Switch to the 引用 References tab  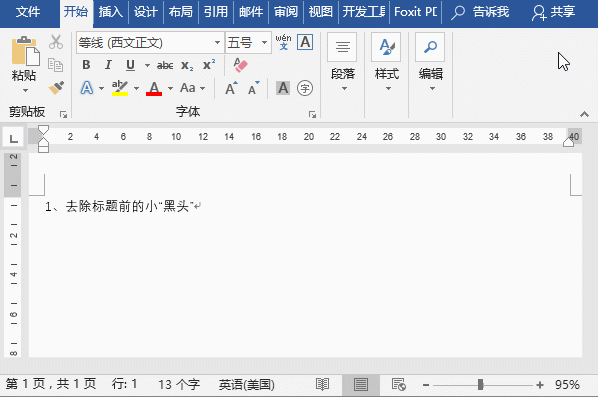point(215,12)
